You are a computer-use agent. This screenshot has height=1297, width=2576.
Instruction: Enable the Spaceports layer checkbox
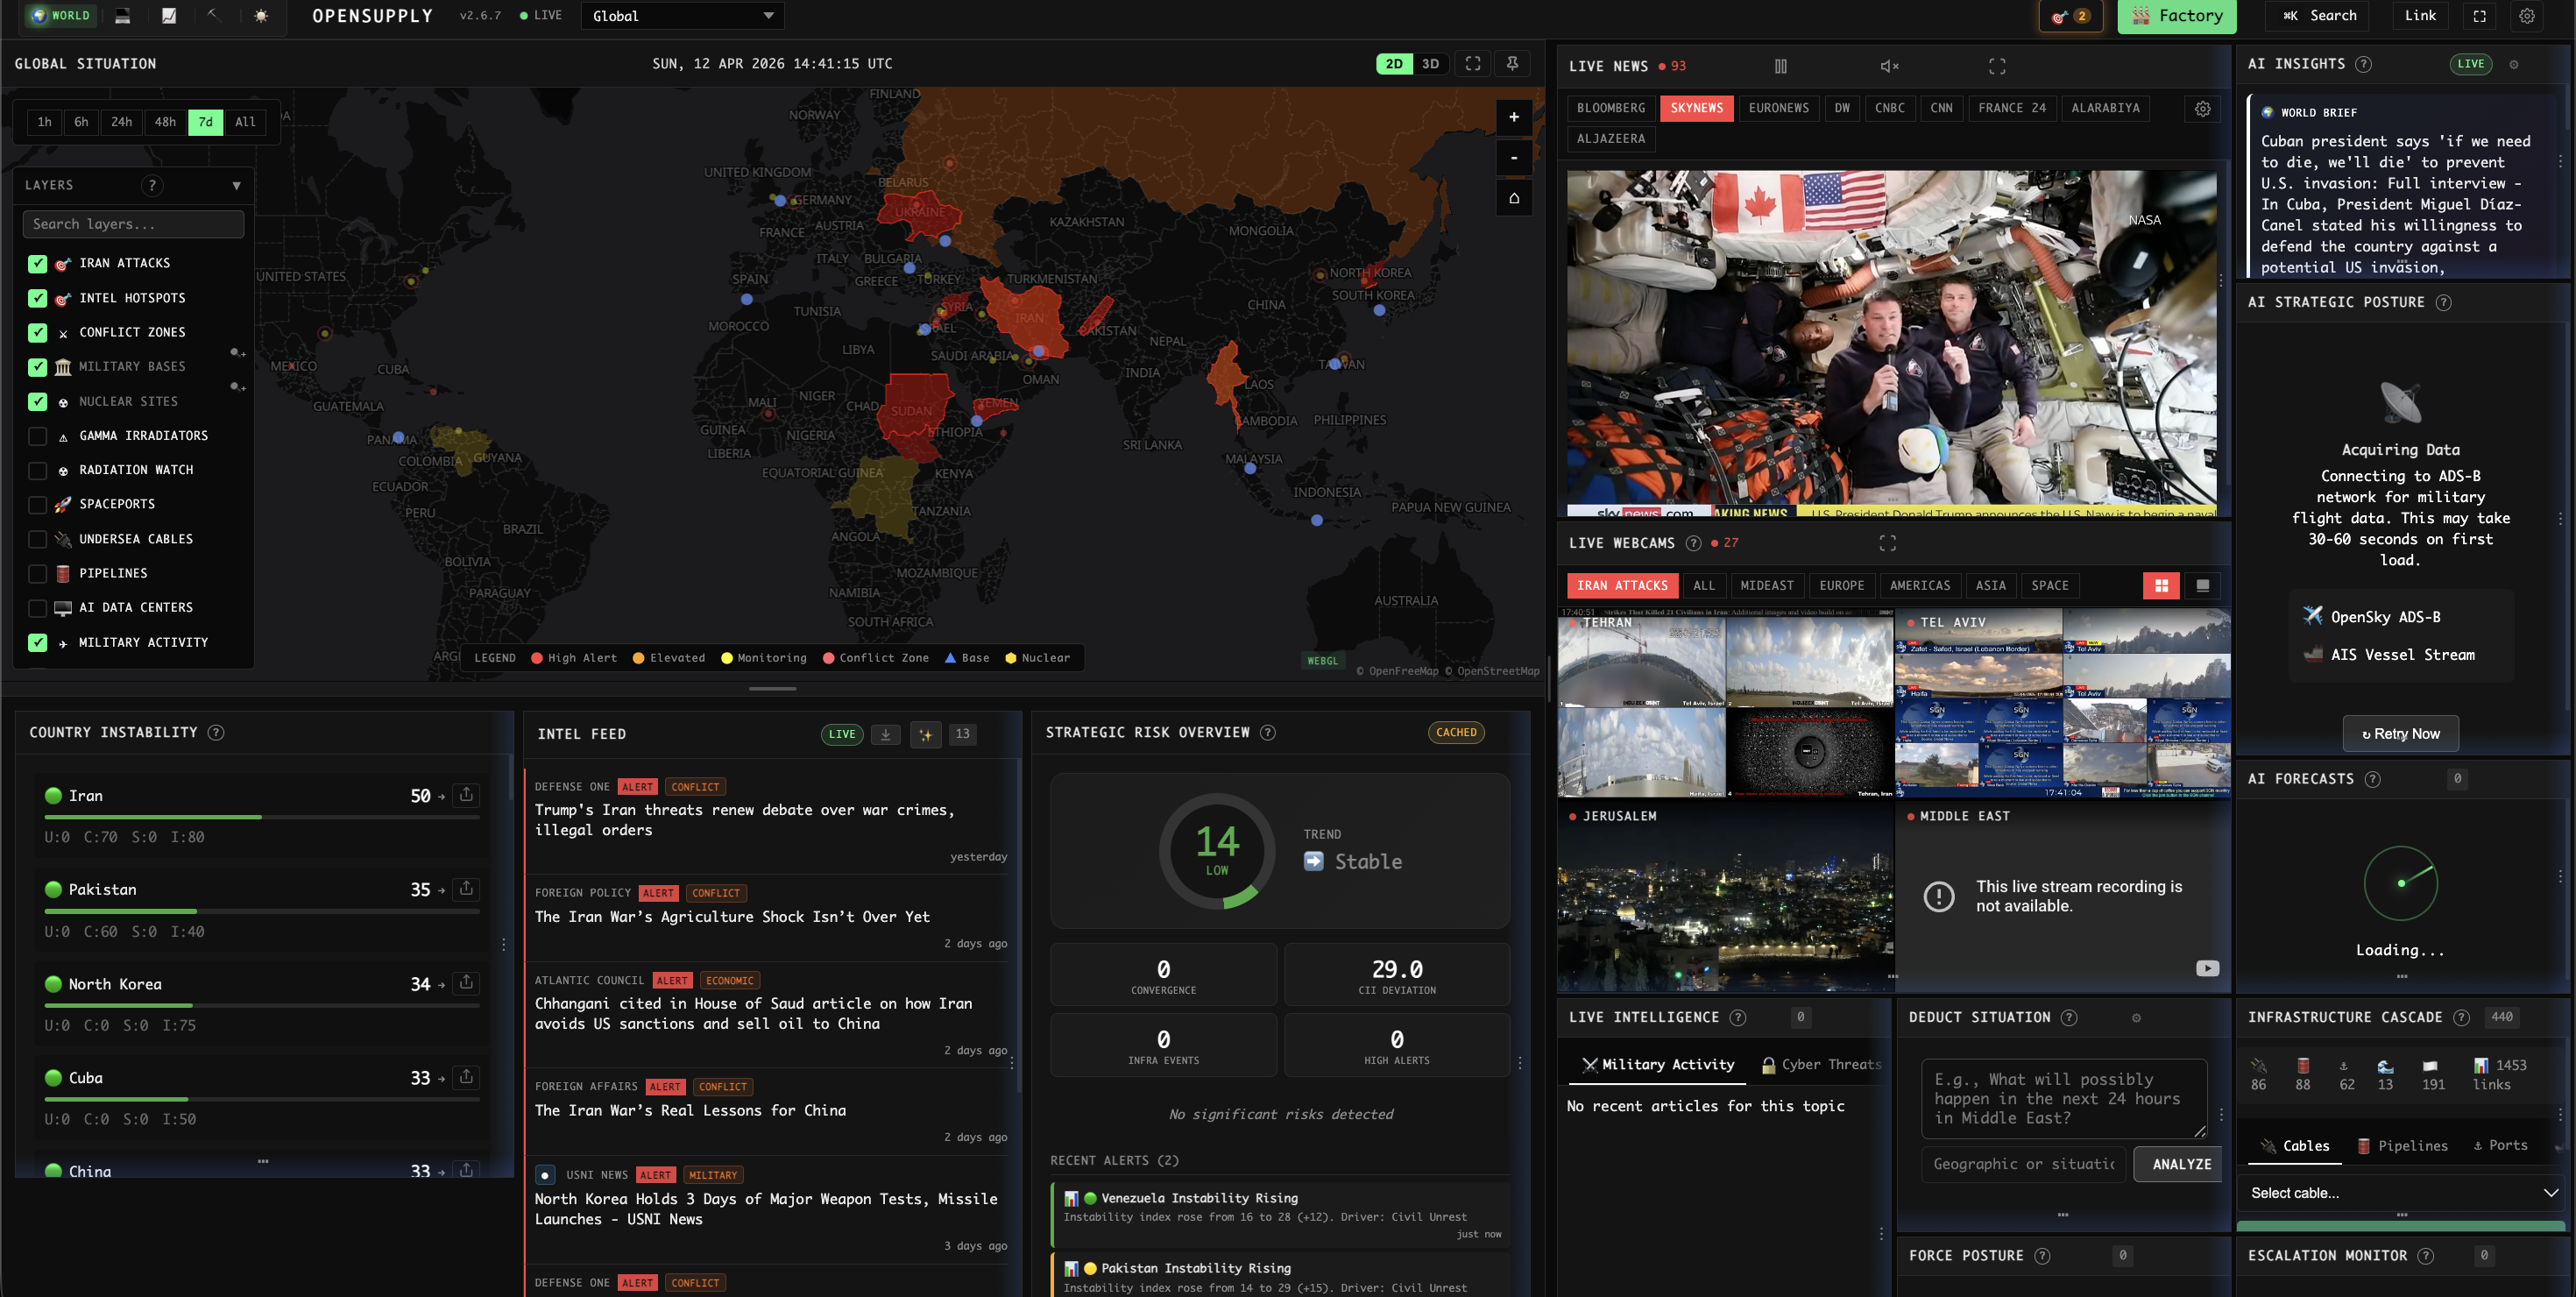[38, 505]
